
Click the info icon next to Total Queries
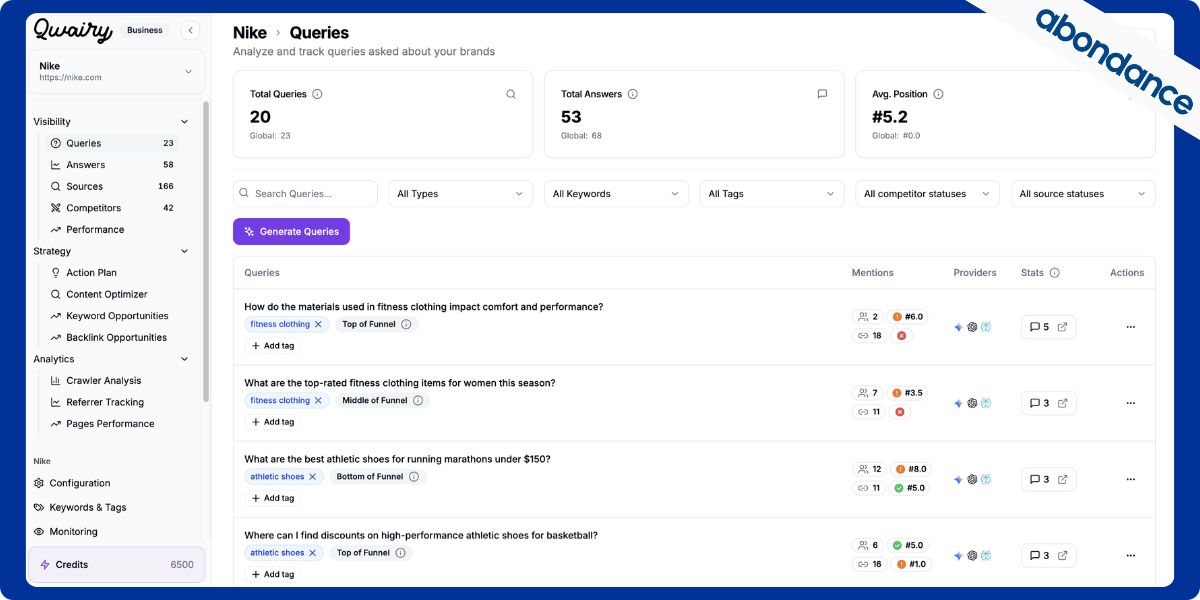[x=317, y=94]
